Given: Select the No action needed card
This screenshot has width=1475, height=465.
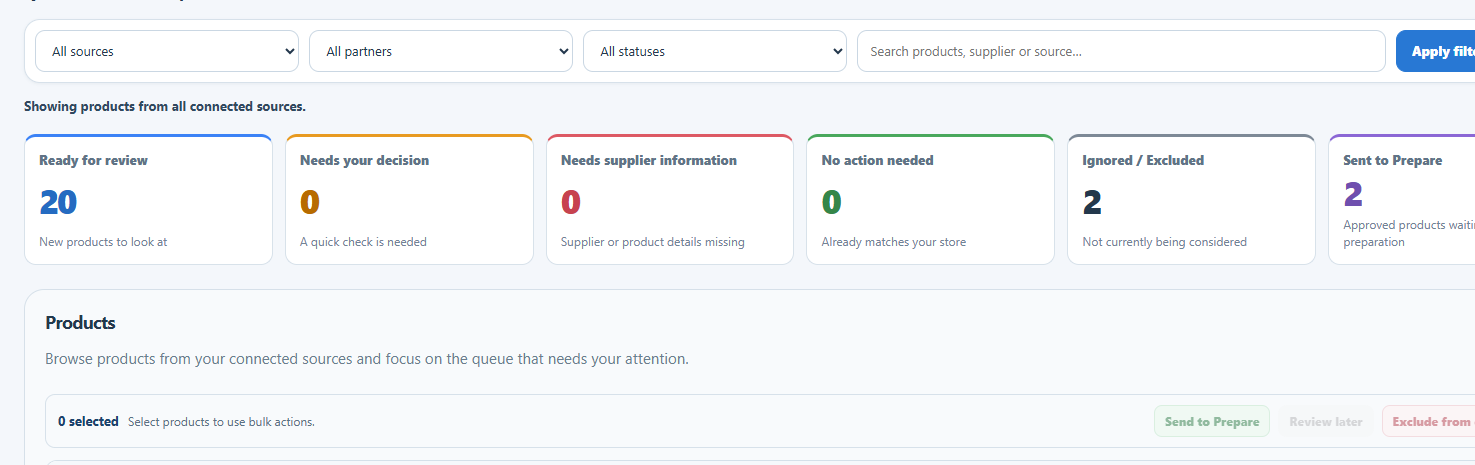Looking at the screenshot, I should tap(930, 200).
